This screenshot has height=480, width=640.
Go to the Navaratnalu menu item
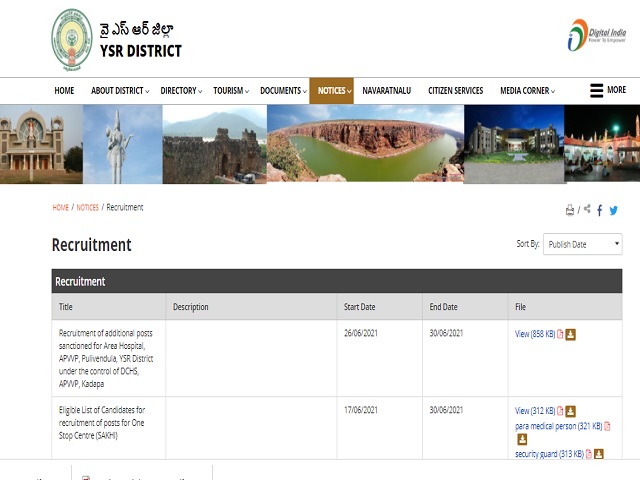(385, 91)
